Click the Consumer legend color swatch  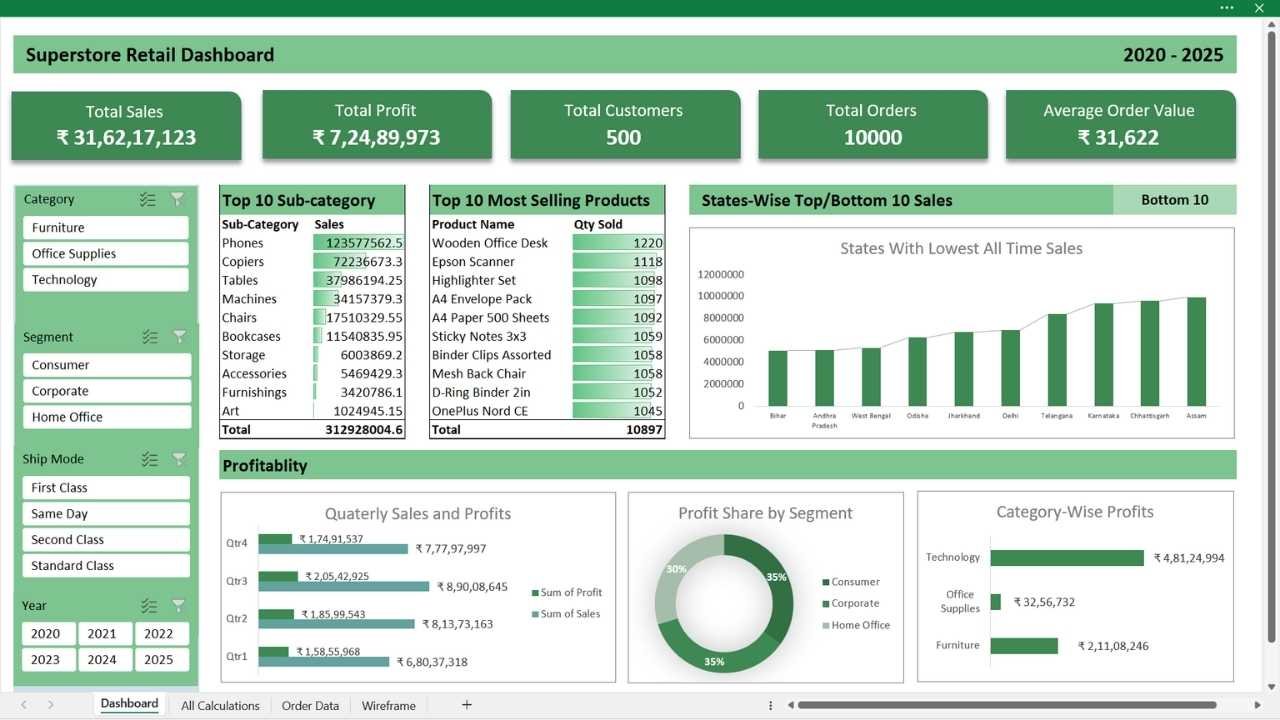point(826,582)
